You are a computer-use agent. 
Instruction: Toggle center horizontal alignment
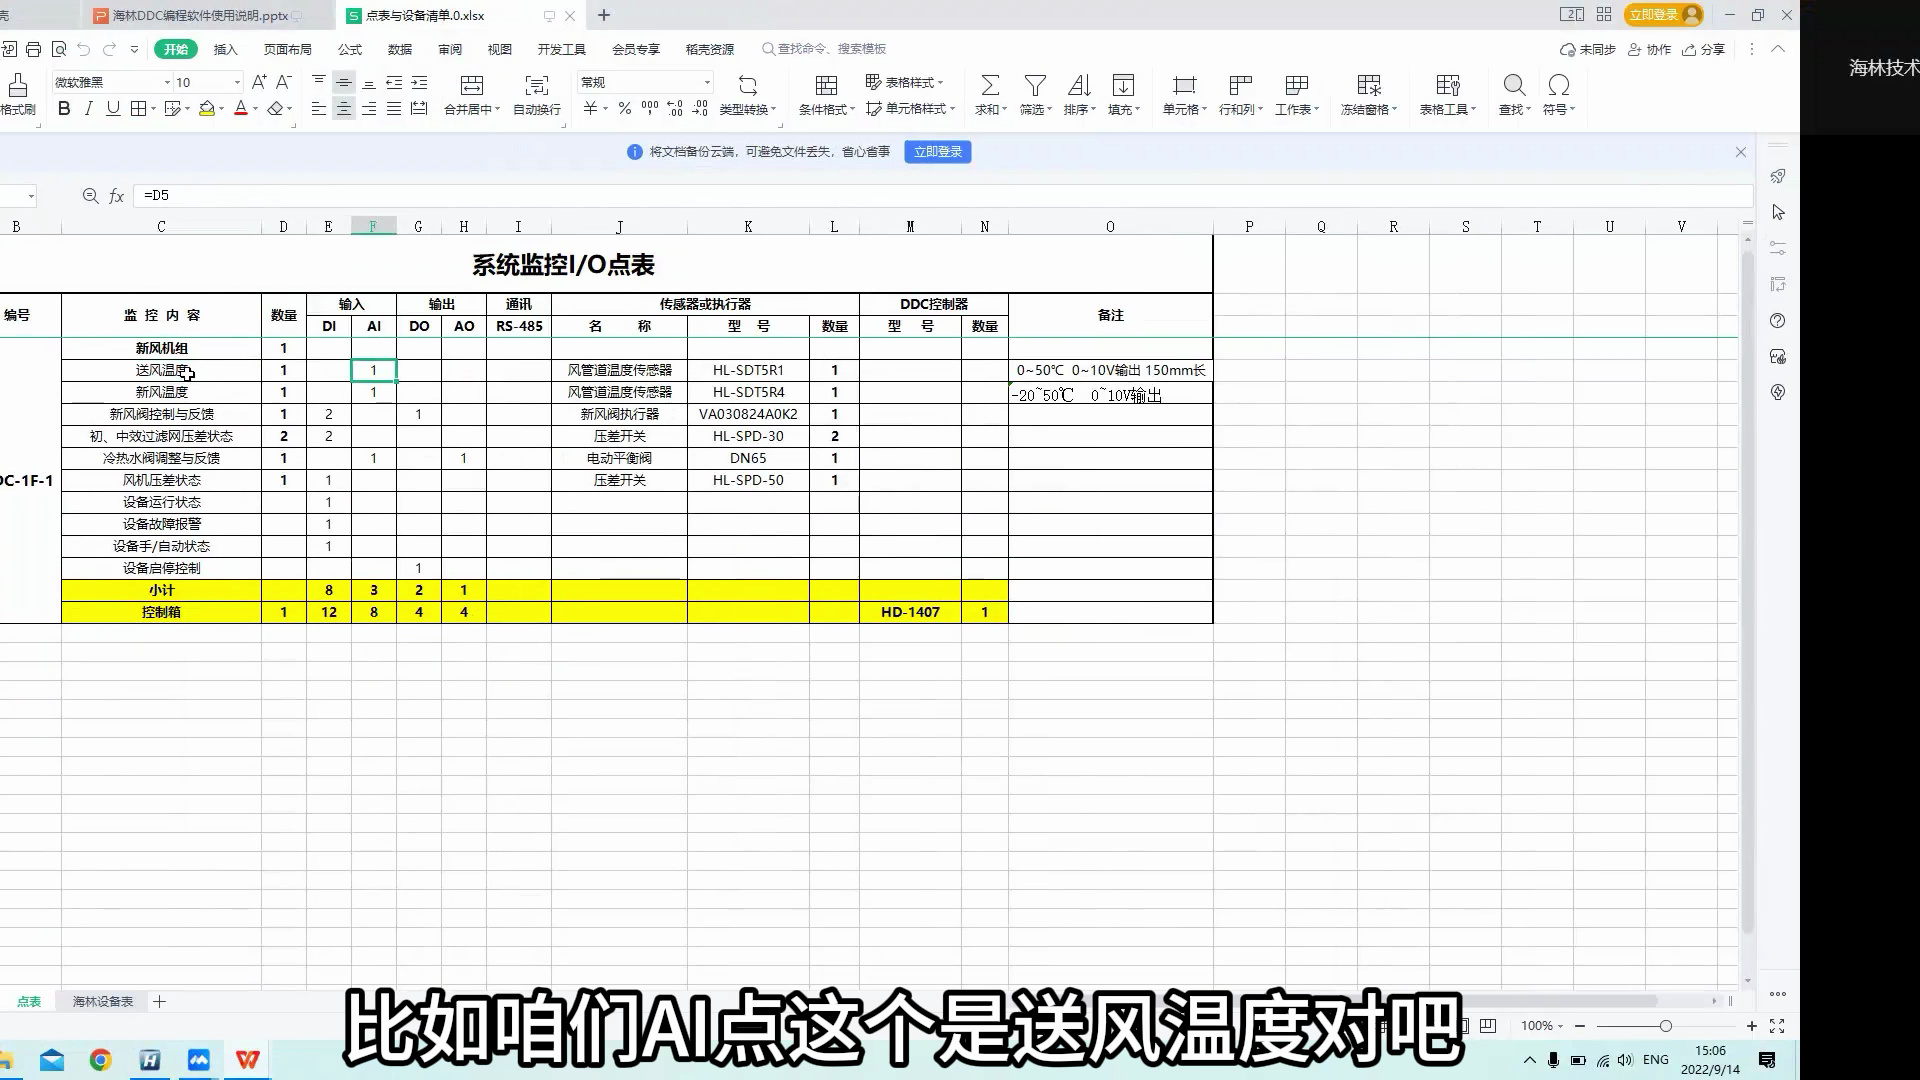point(344,109)
